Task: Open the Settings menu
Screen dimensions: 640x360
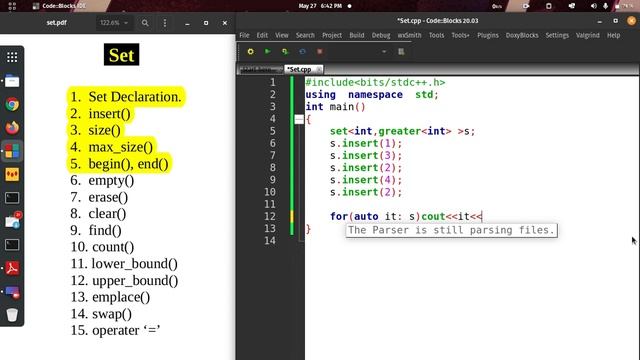Action: coord(557,35)
